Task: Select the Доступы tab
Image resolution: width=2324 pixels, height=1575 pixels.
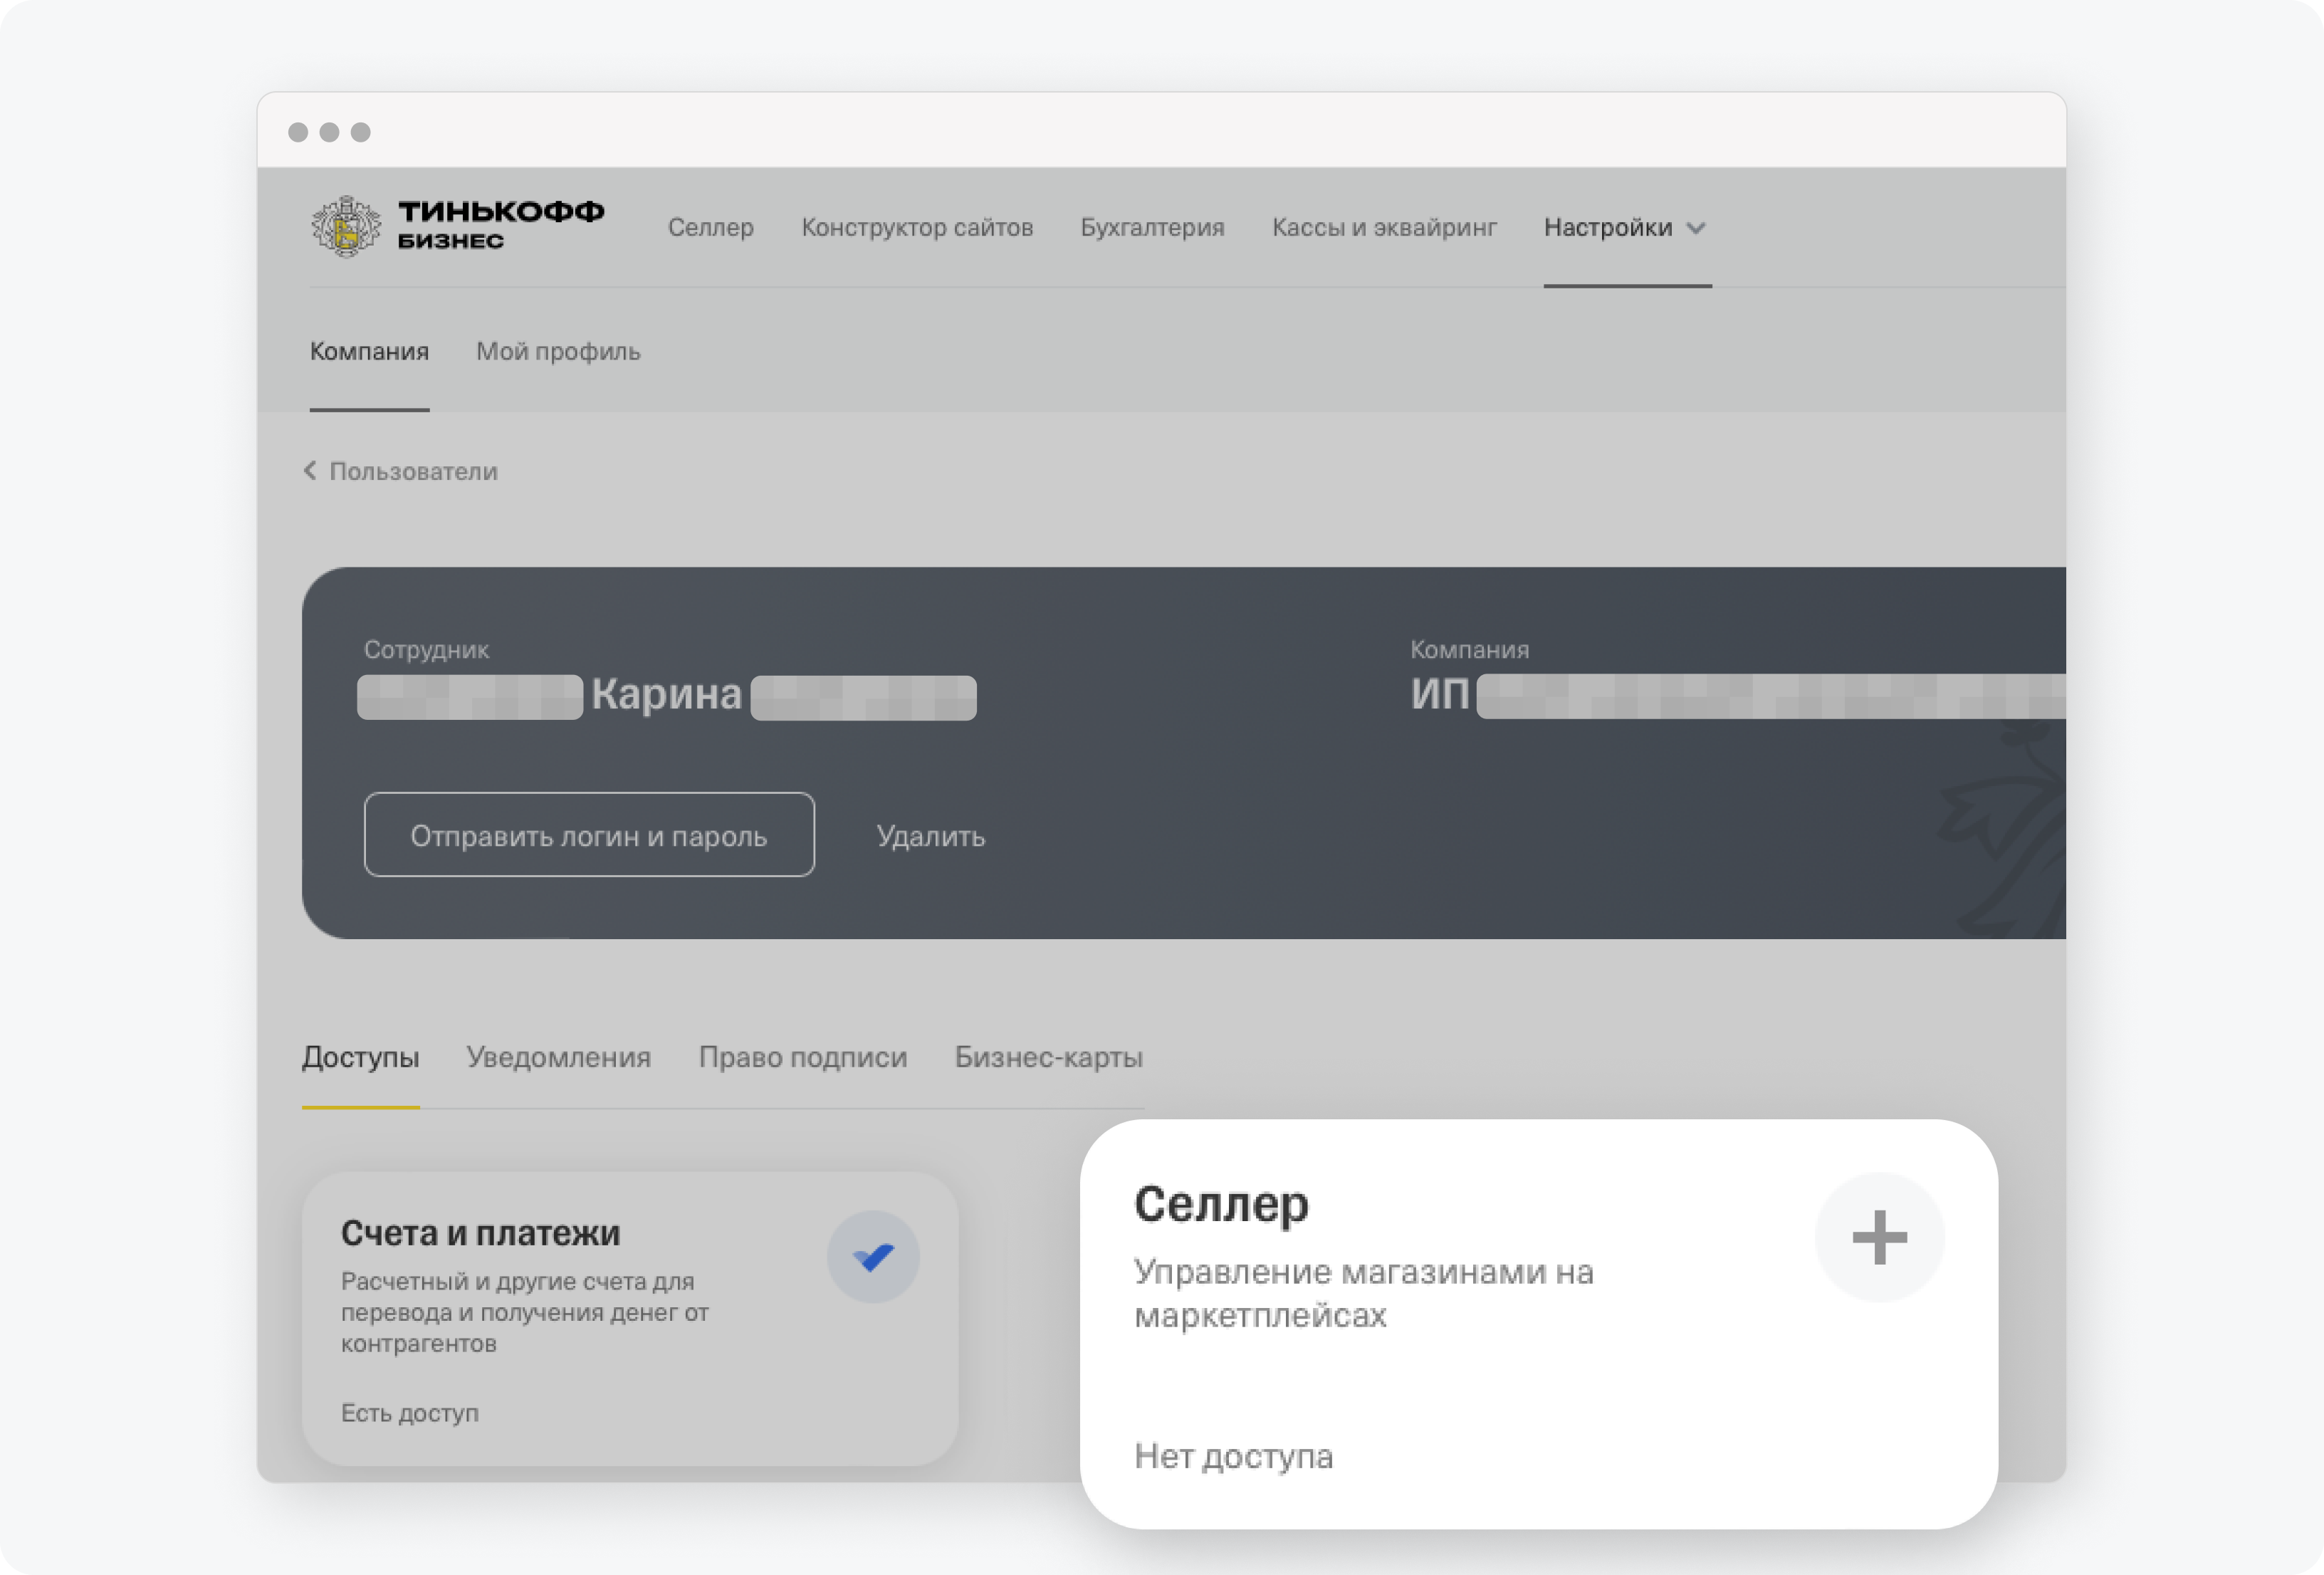Action: [x=361, y=1058]
